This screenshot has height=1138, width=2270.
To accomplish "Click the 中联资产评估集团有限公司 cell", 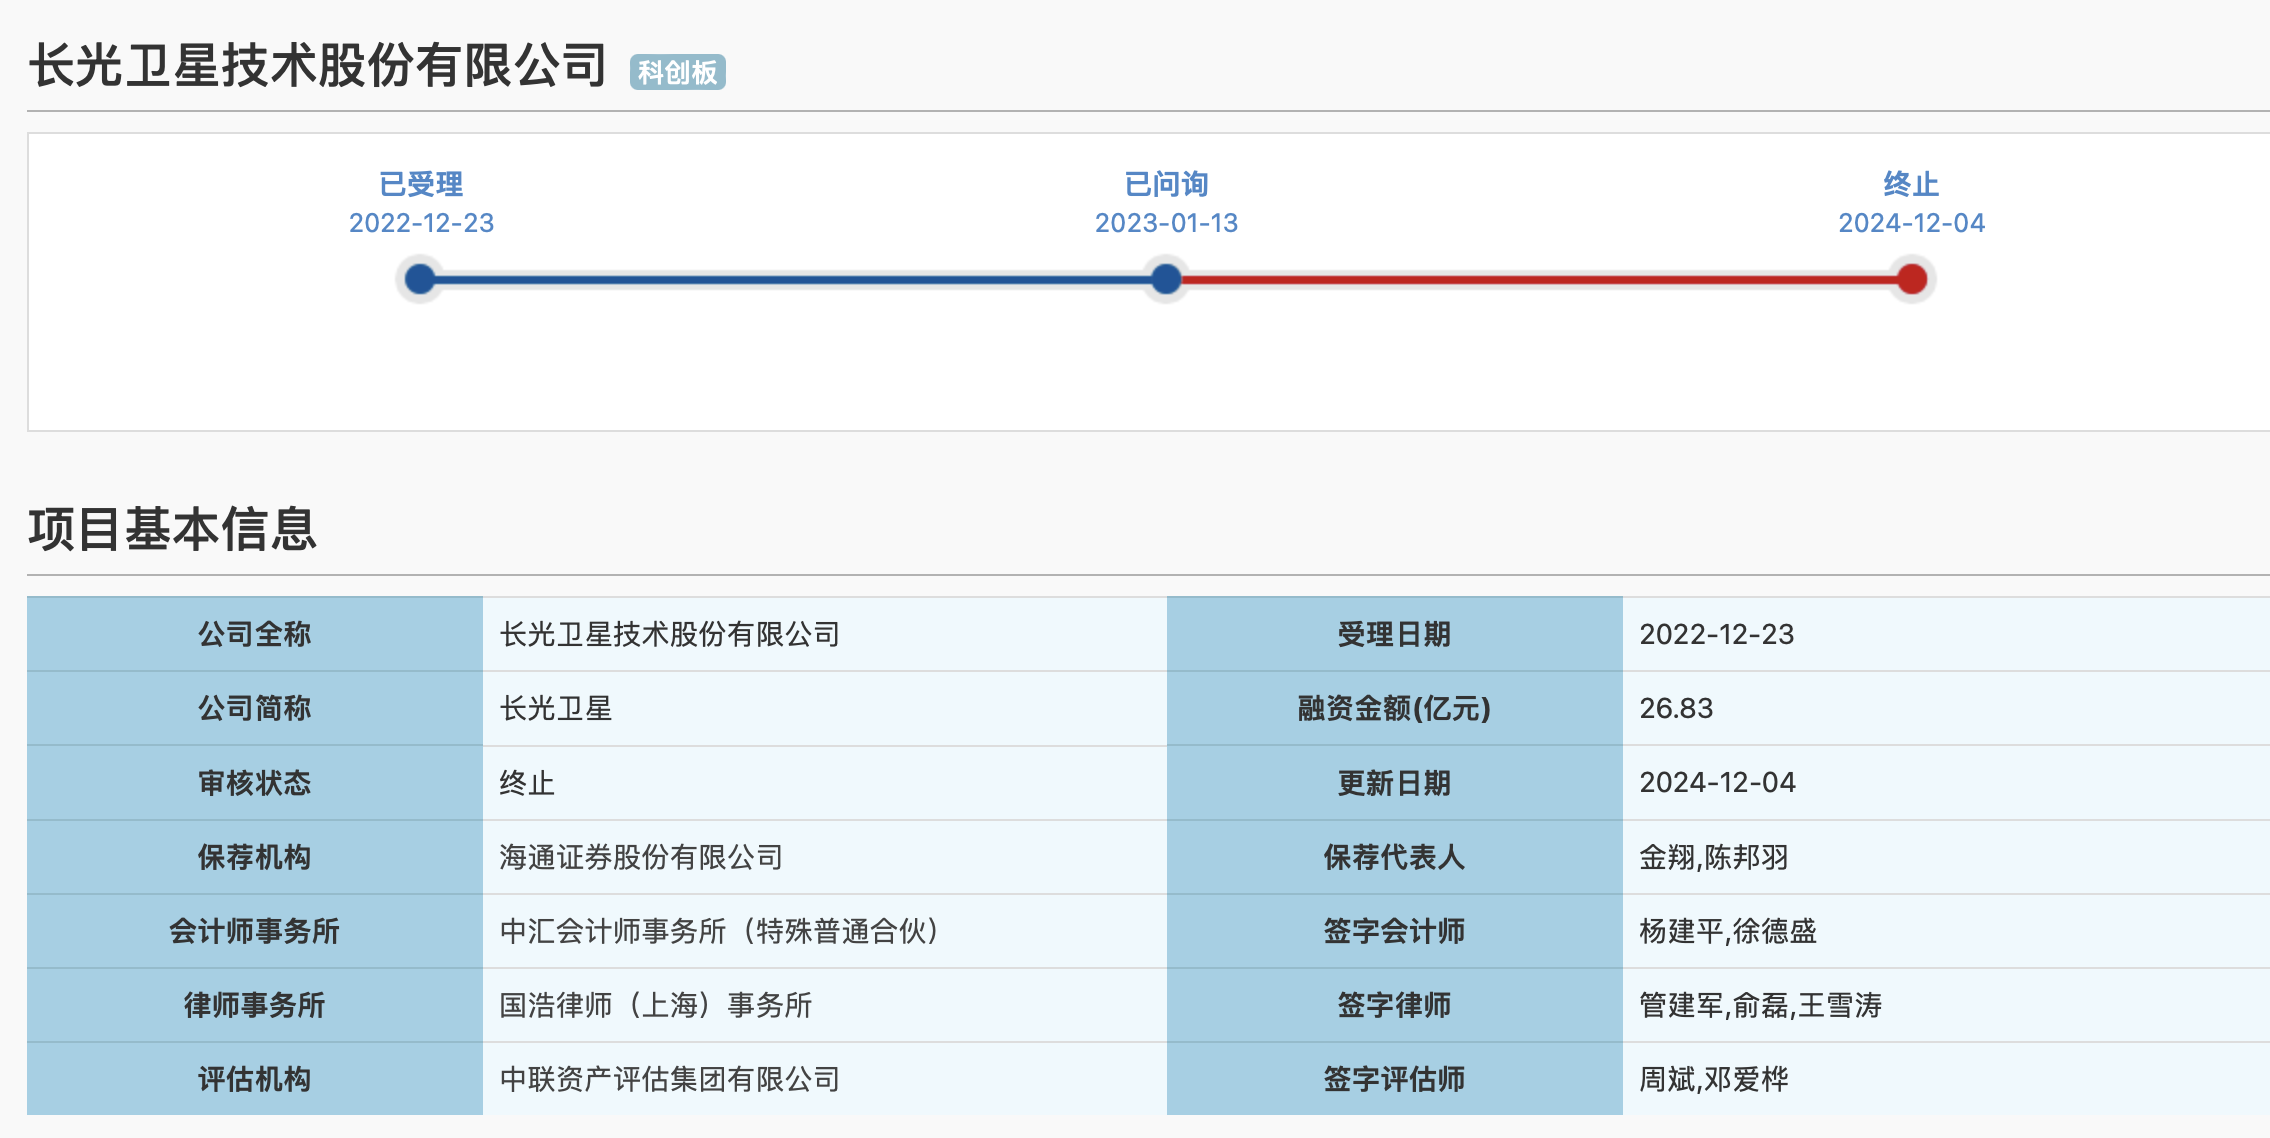I will click(x=669, y=1079).
